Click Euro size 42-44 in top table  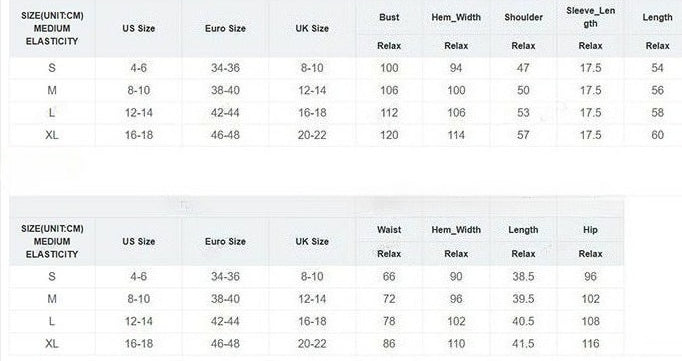(225, 113)
